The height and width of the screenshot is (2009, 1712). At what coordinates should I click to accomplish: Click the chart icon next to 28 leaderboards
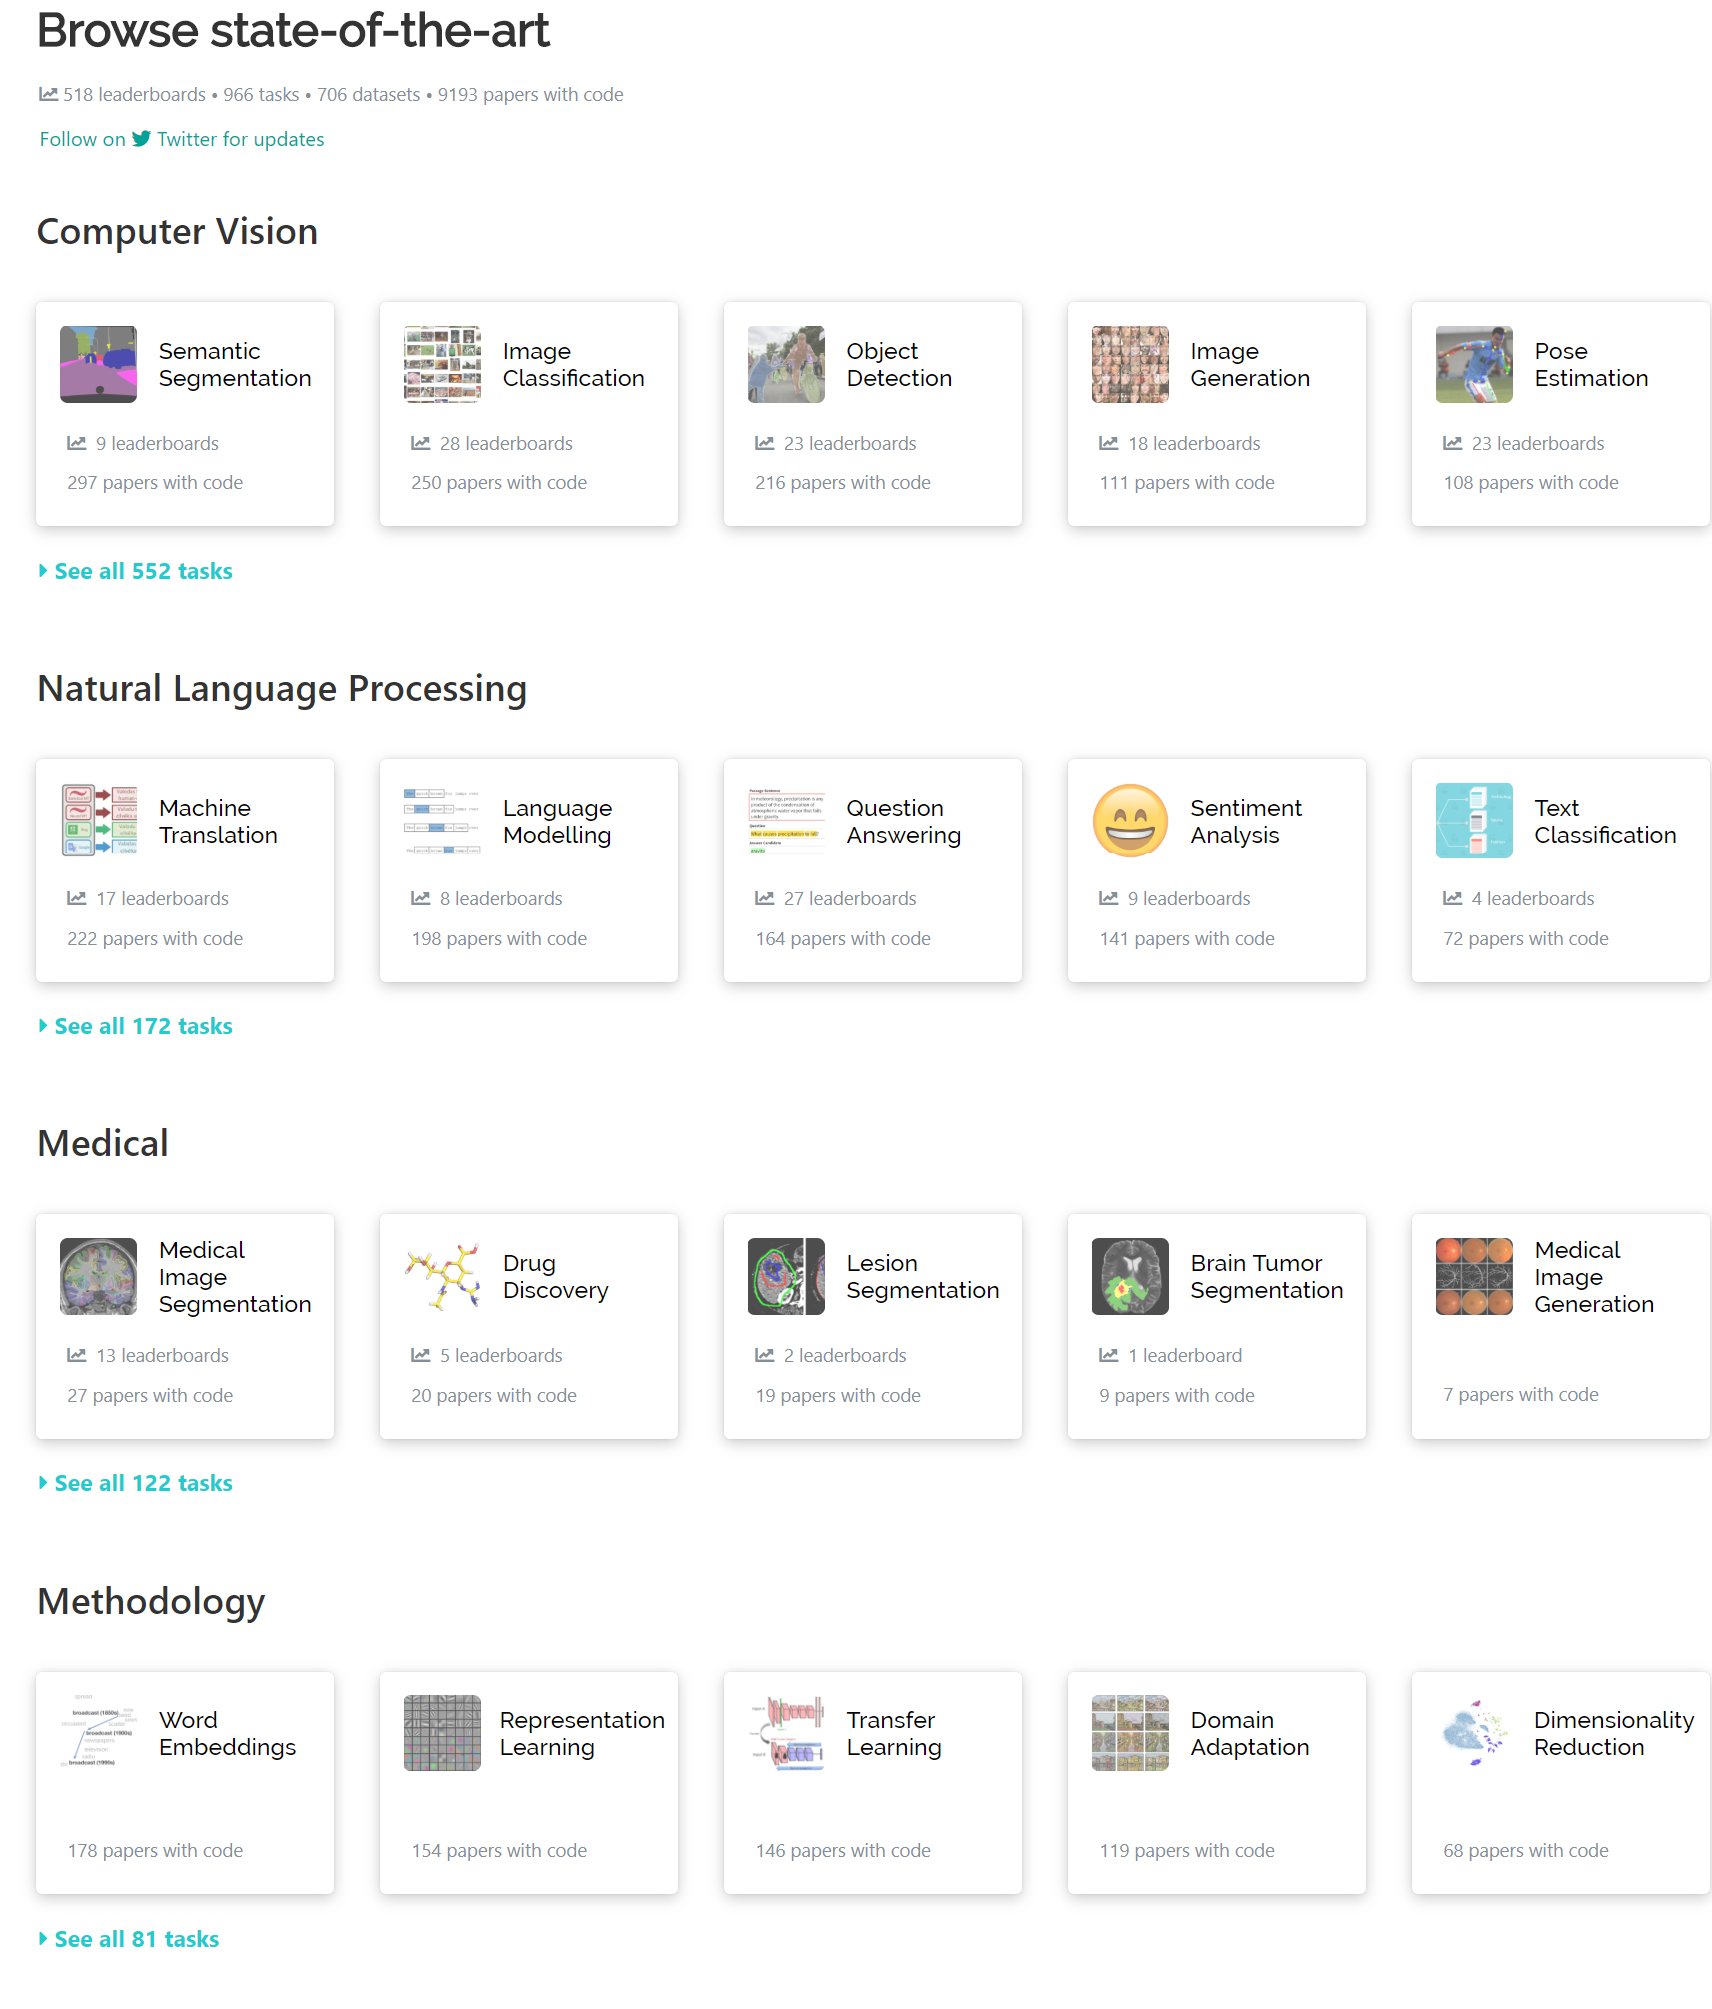[x=420, y=443]
